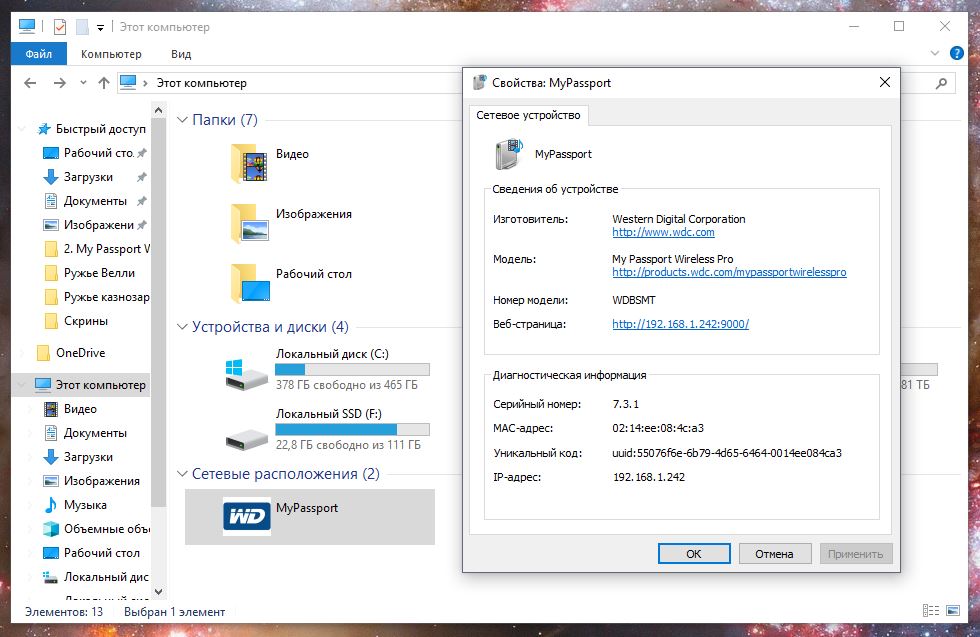The width and height of the screenshot is (980, 637).
Task: Select the Локальный диск (C:) drive icon
Action: coord(246,374)
